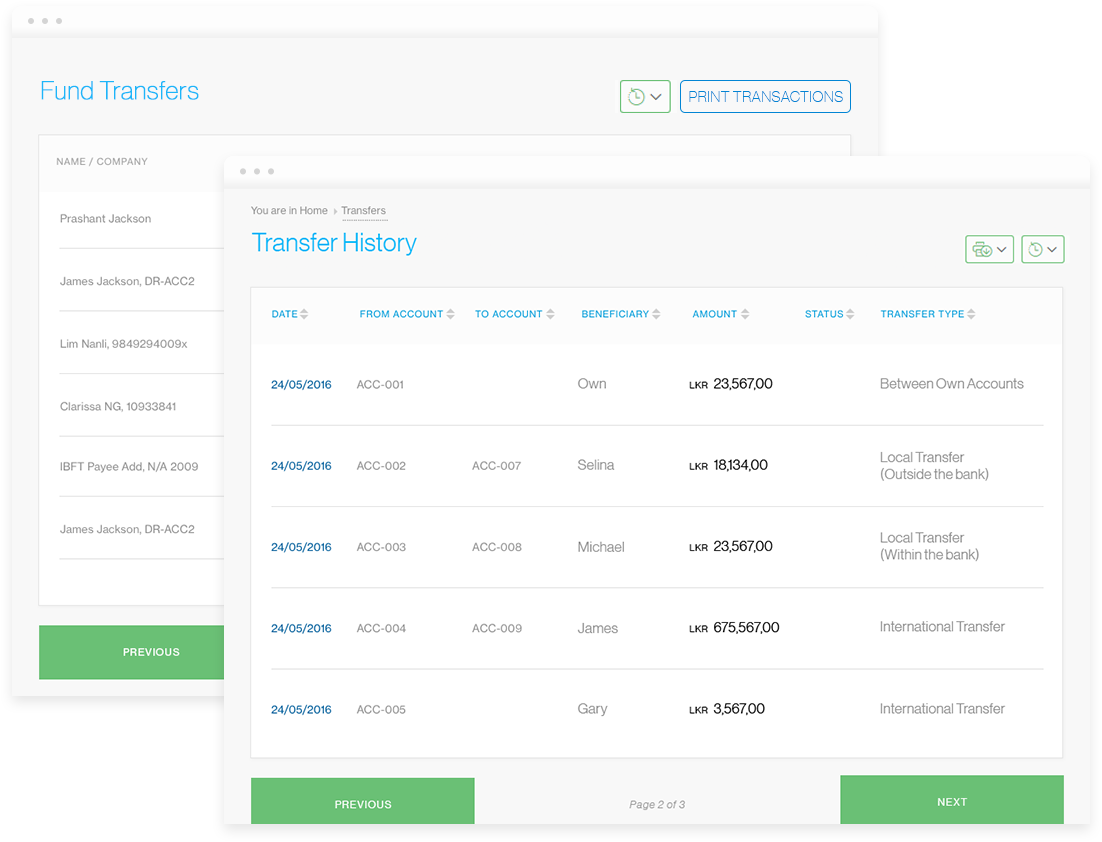Image resolution: width=1102 pixels, height=842 pixels.
Task: Sort by Date column arrows
Action: (304, 314)
